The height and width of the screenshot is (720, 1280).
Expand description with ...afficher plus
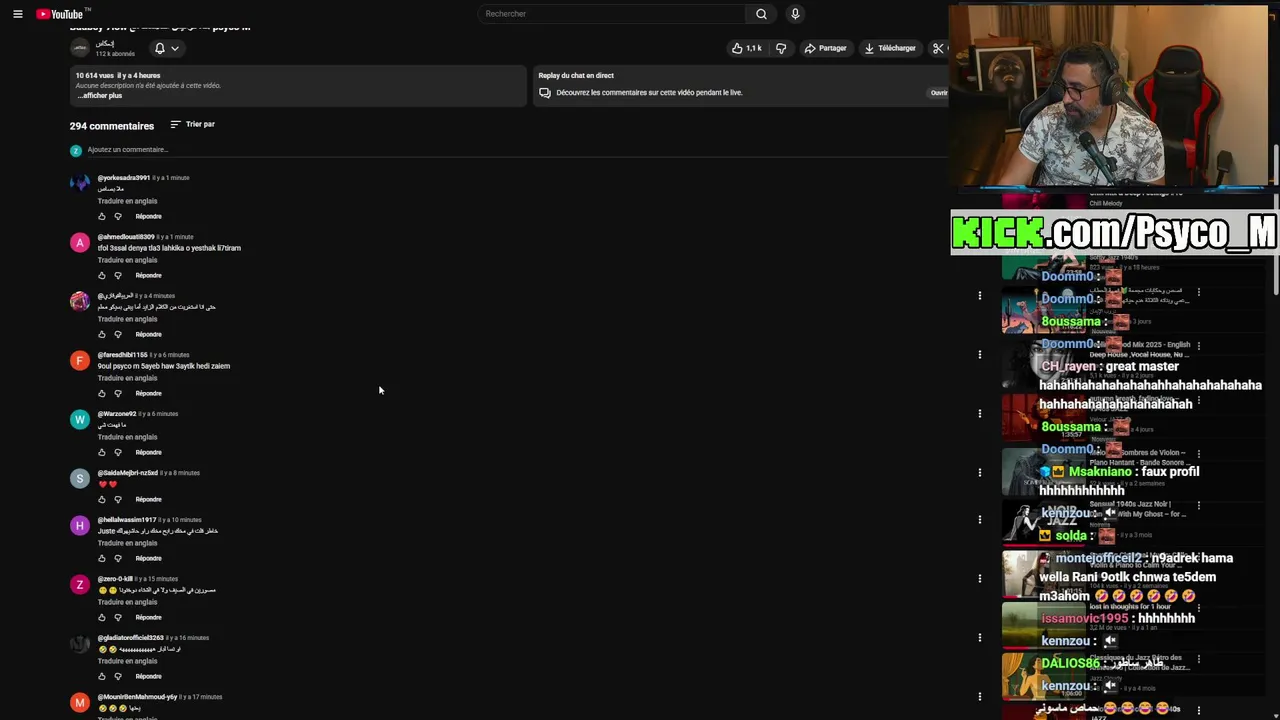coord(99,96)
